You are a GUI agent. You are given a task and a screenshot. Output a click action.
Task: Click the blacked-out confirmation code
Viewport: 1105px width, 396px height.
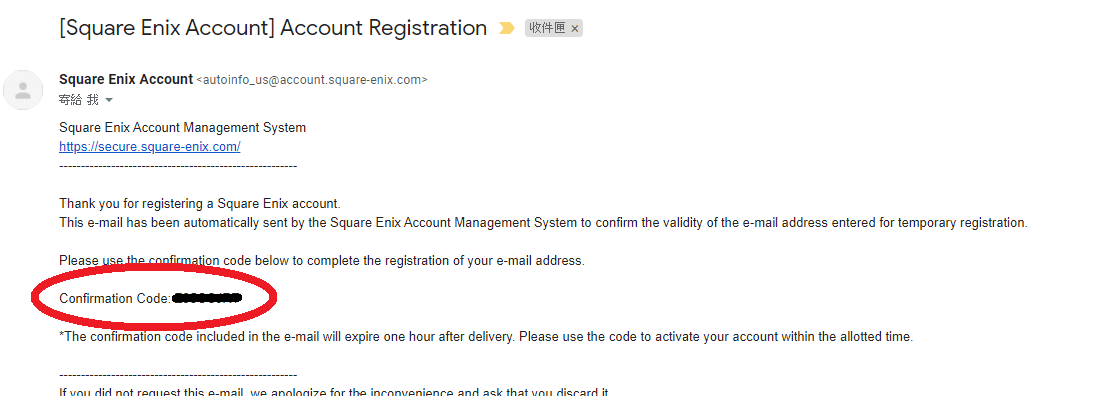tap(206, 298)
